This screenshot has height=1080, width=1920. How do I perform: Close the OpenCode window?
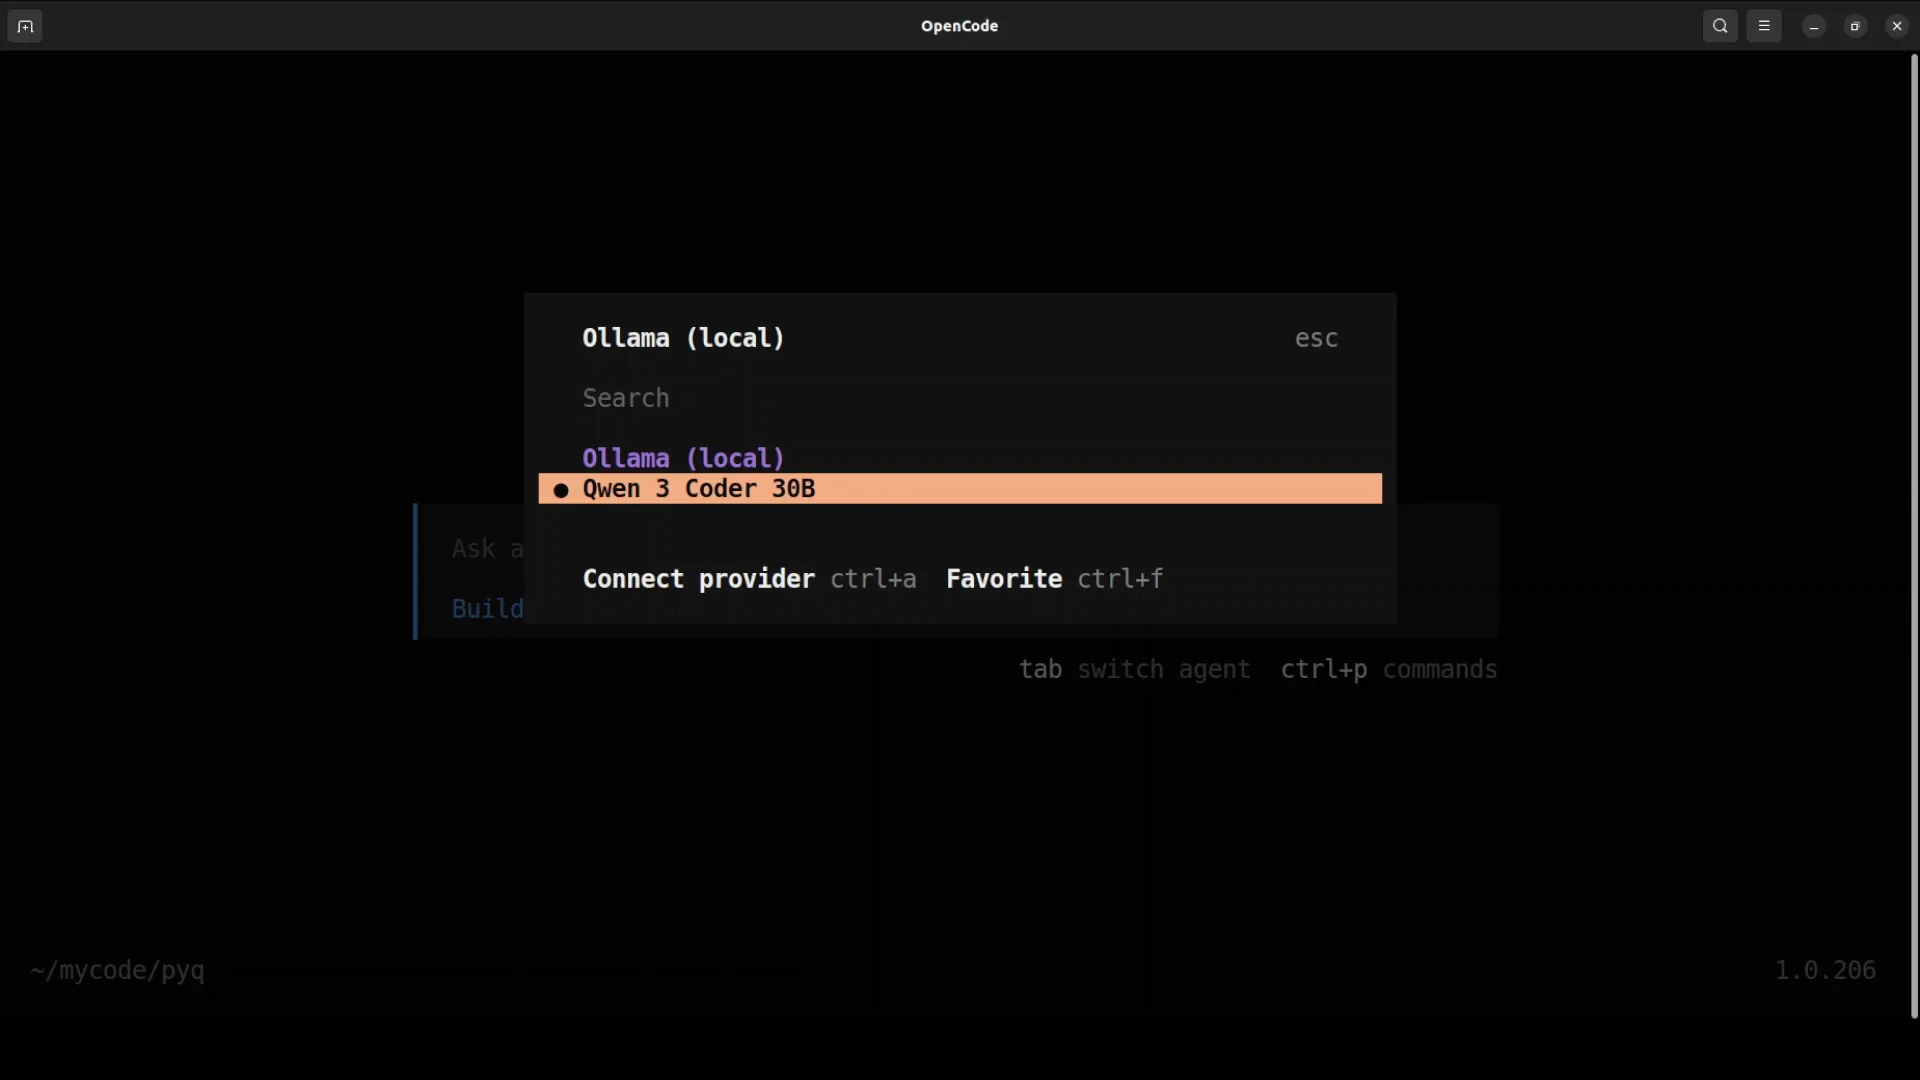click(x=1897, y=26)
